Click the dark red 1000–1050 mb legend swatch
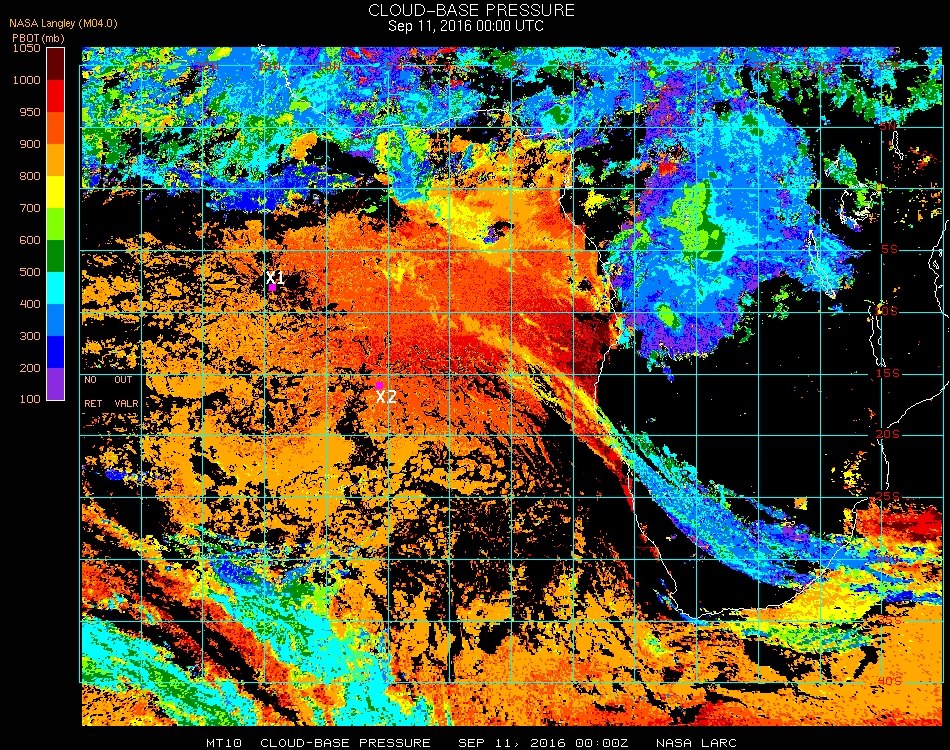The width and height of the screenshot is (950, 750). coord(55,64)
